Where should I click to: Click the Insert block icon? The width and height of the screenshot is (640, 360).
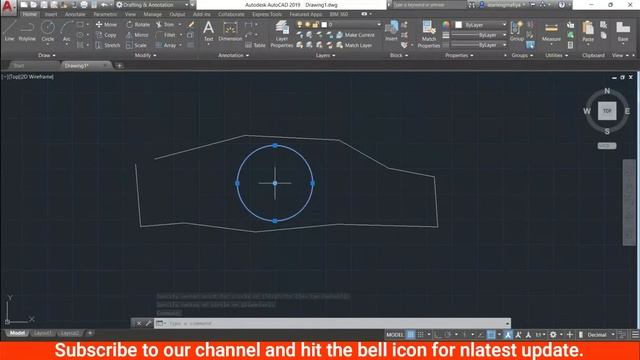tap(391, 31)
